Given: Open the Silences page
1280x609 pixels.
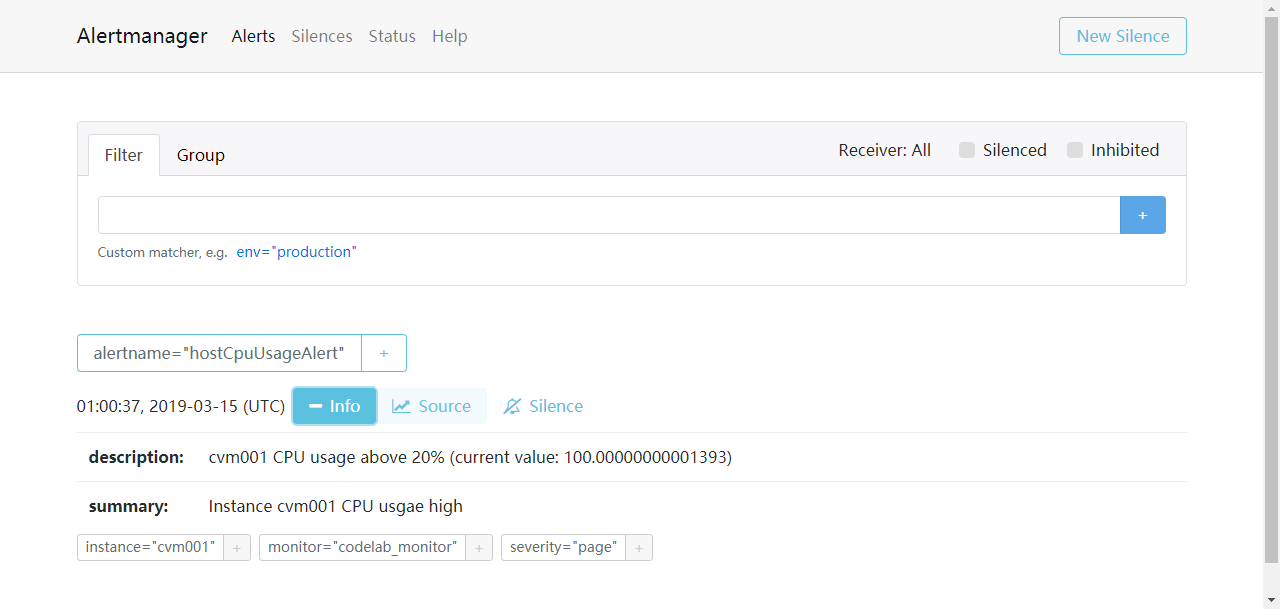Looking at the screenshot, I should [x=321, y=36].
